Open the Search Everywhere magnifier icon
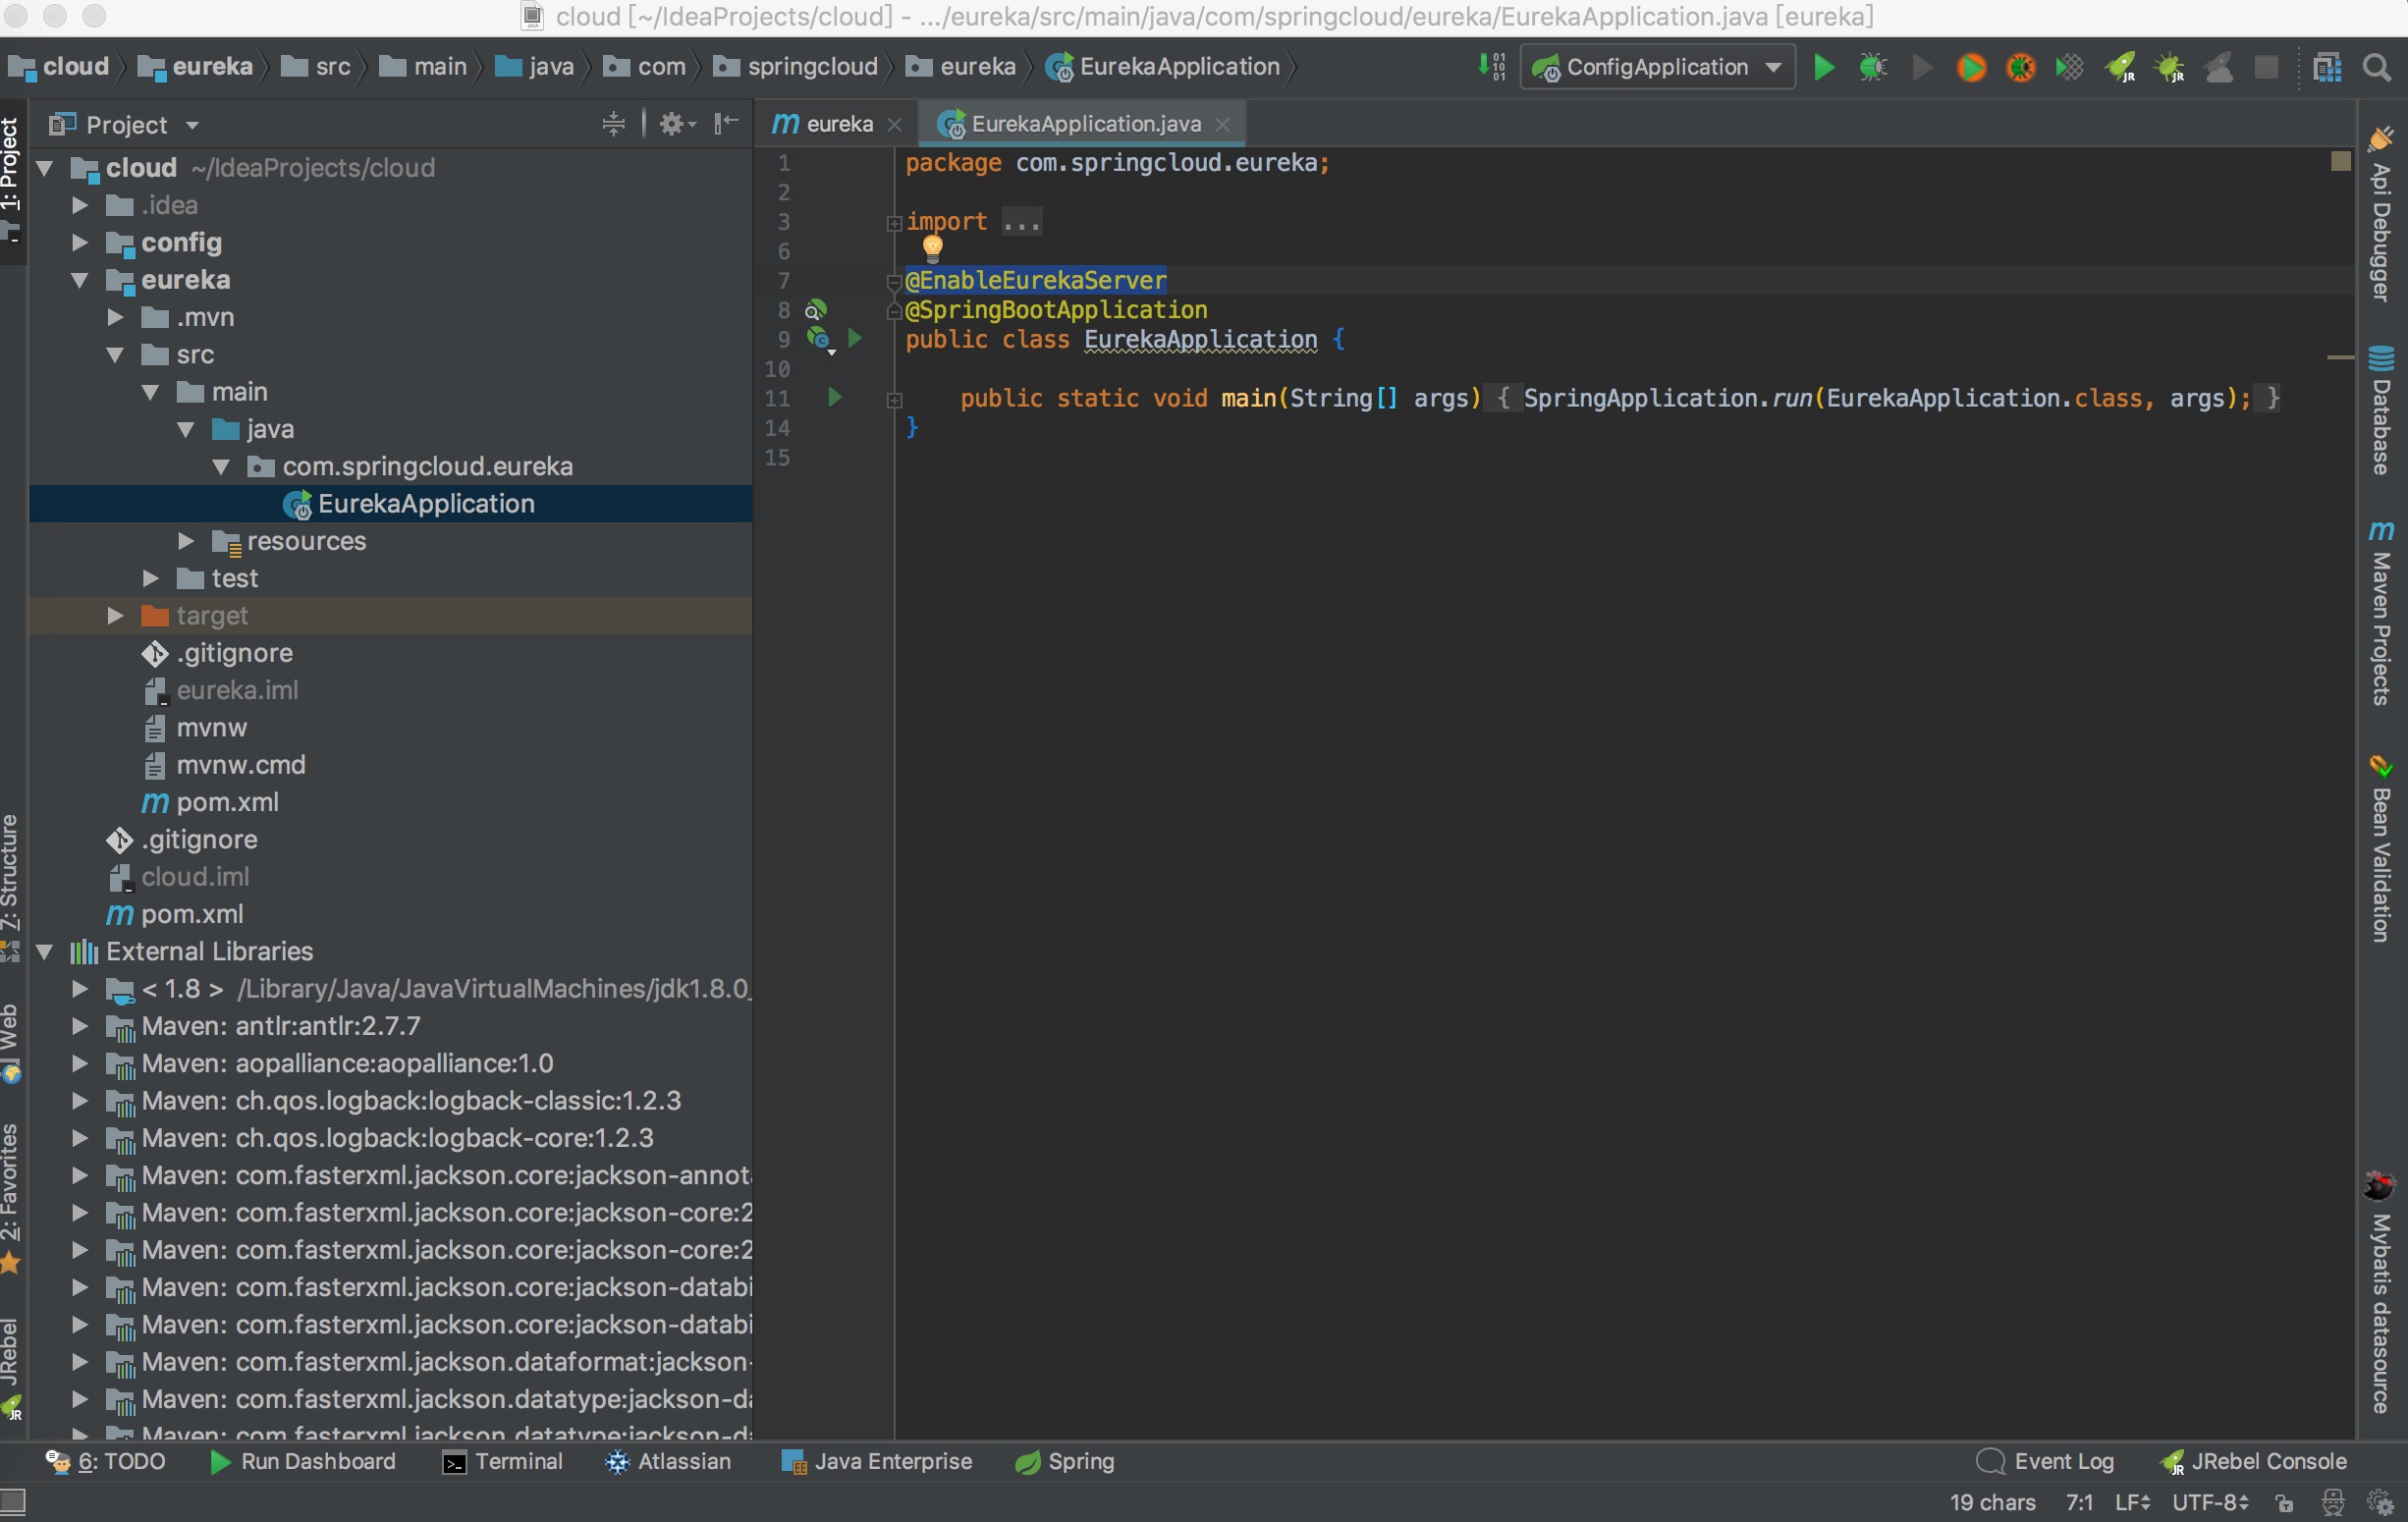The height and width of the screenshot is (1522, 2408). [x=2376, y=67]
